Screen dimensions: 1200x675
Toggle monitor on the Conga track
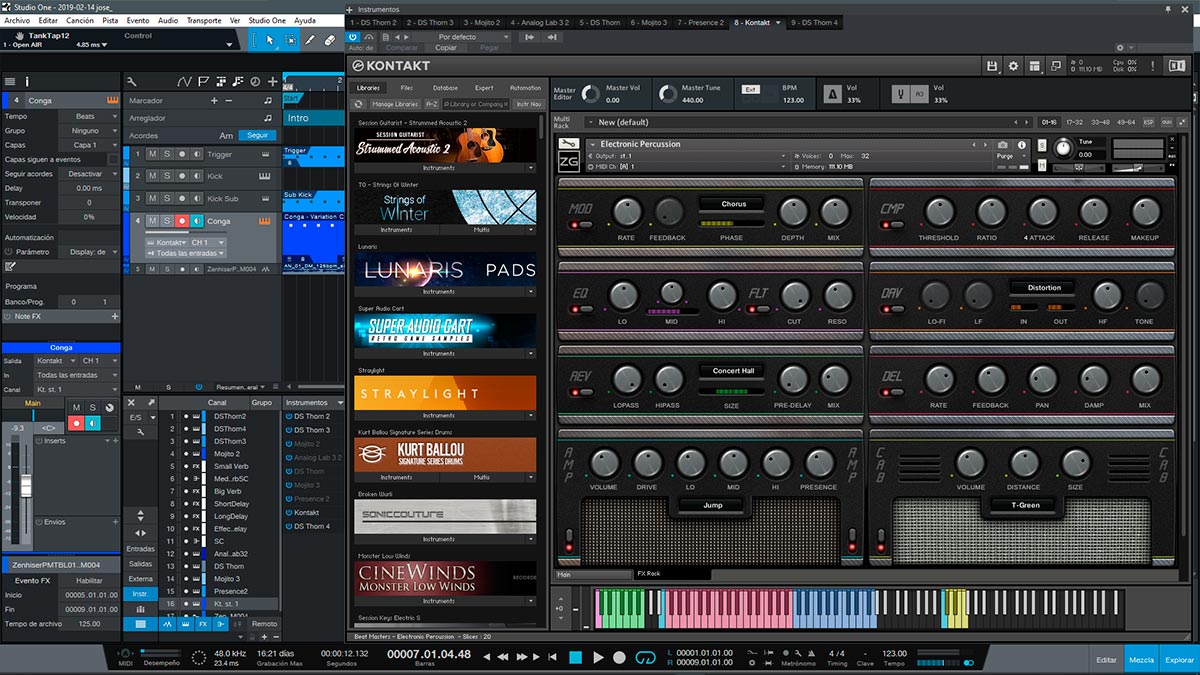tap(197, 221)
